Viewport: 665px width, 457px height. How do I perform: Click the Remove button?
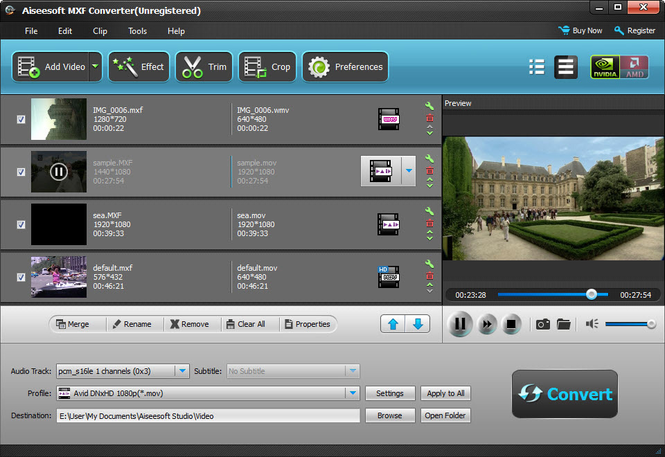pos(190,324)
